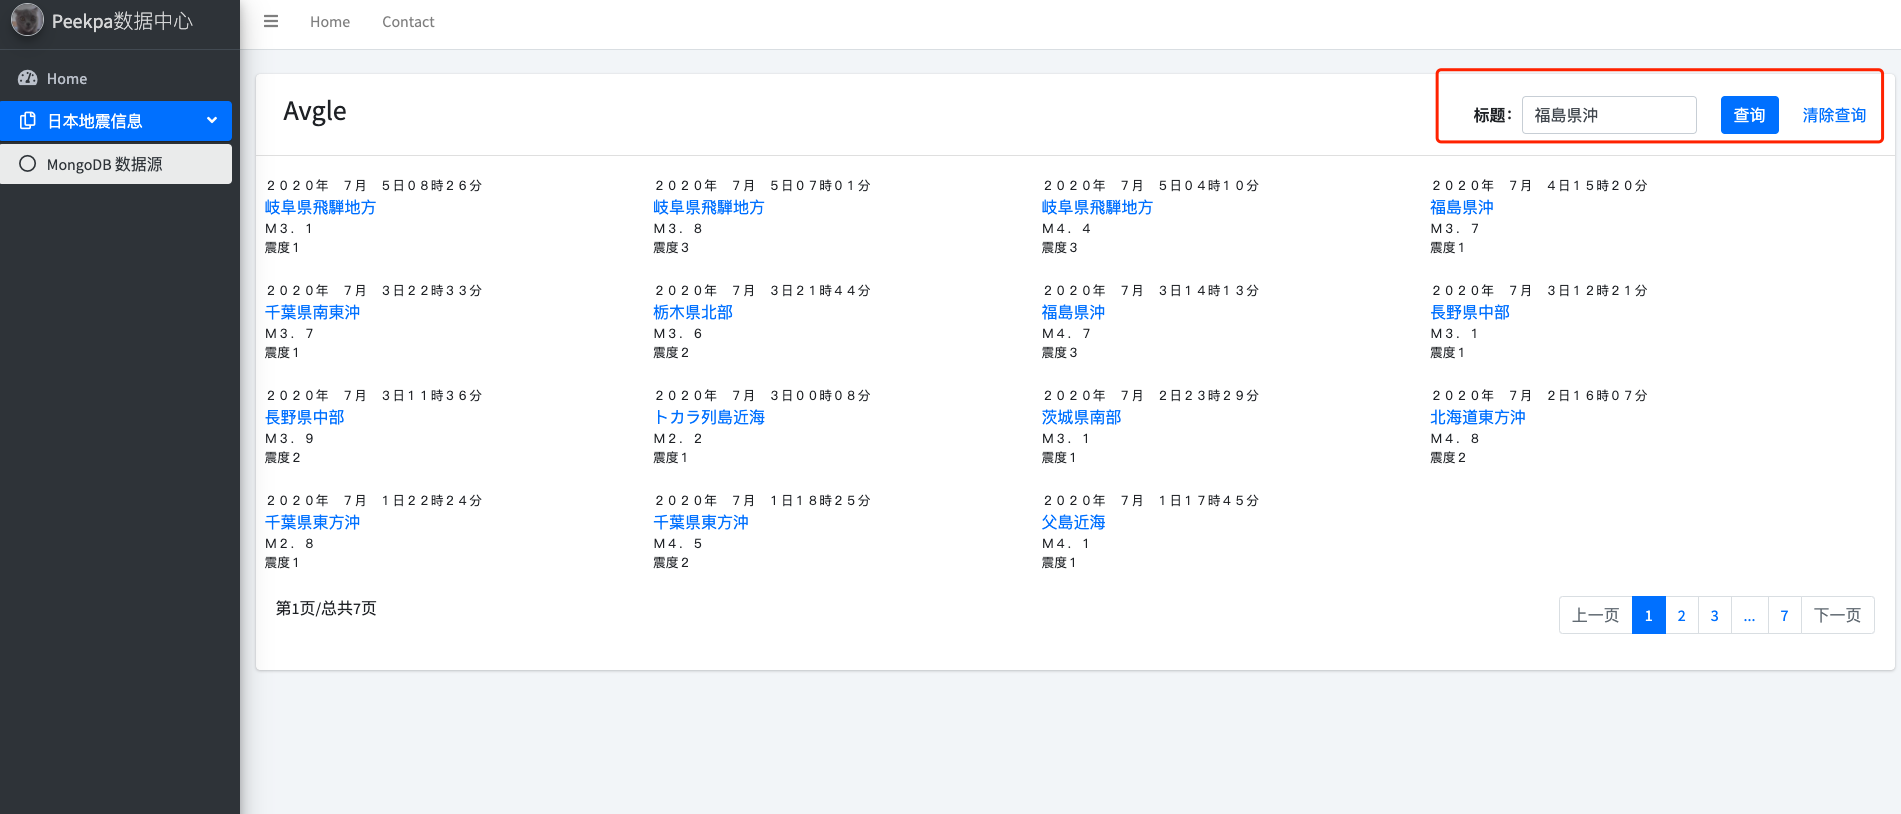Open 岐阜県飛騨地方 entry from 5日07時01分
Image resolution: width=1901 pixels, height=814 pixels.
pos(709,207)
